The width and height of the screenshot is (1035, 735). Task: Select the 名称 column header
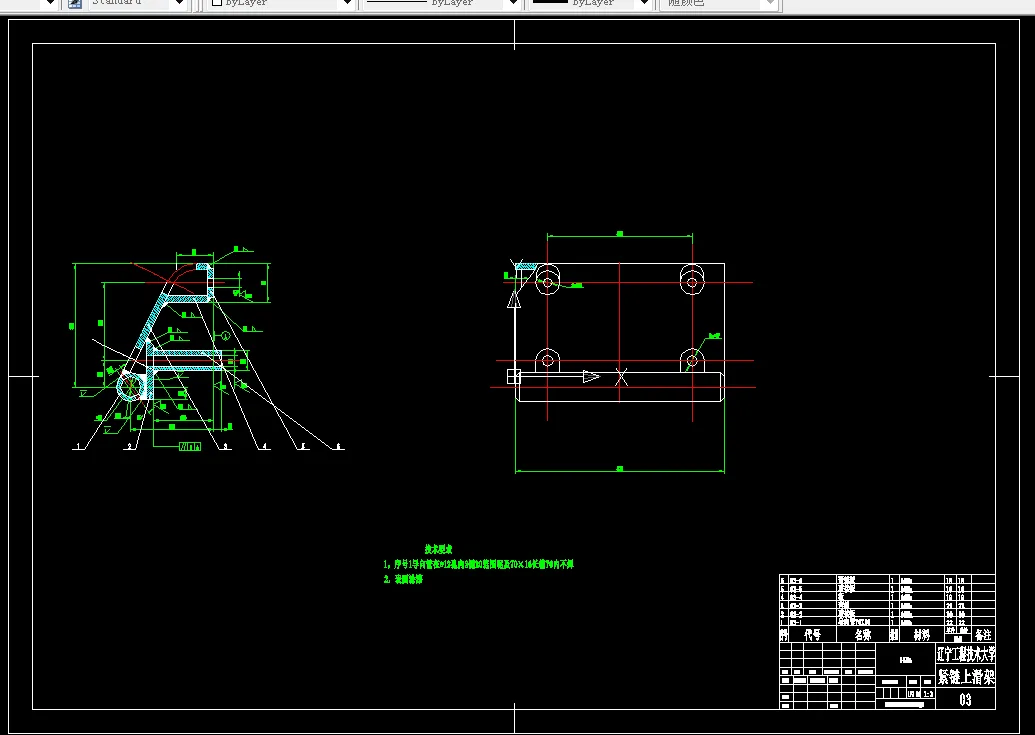[x=863, y=635]
